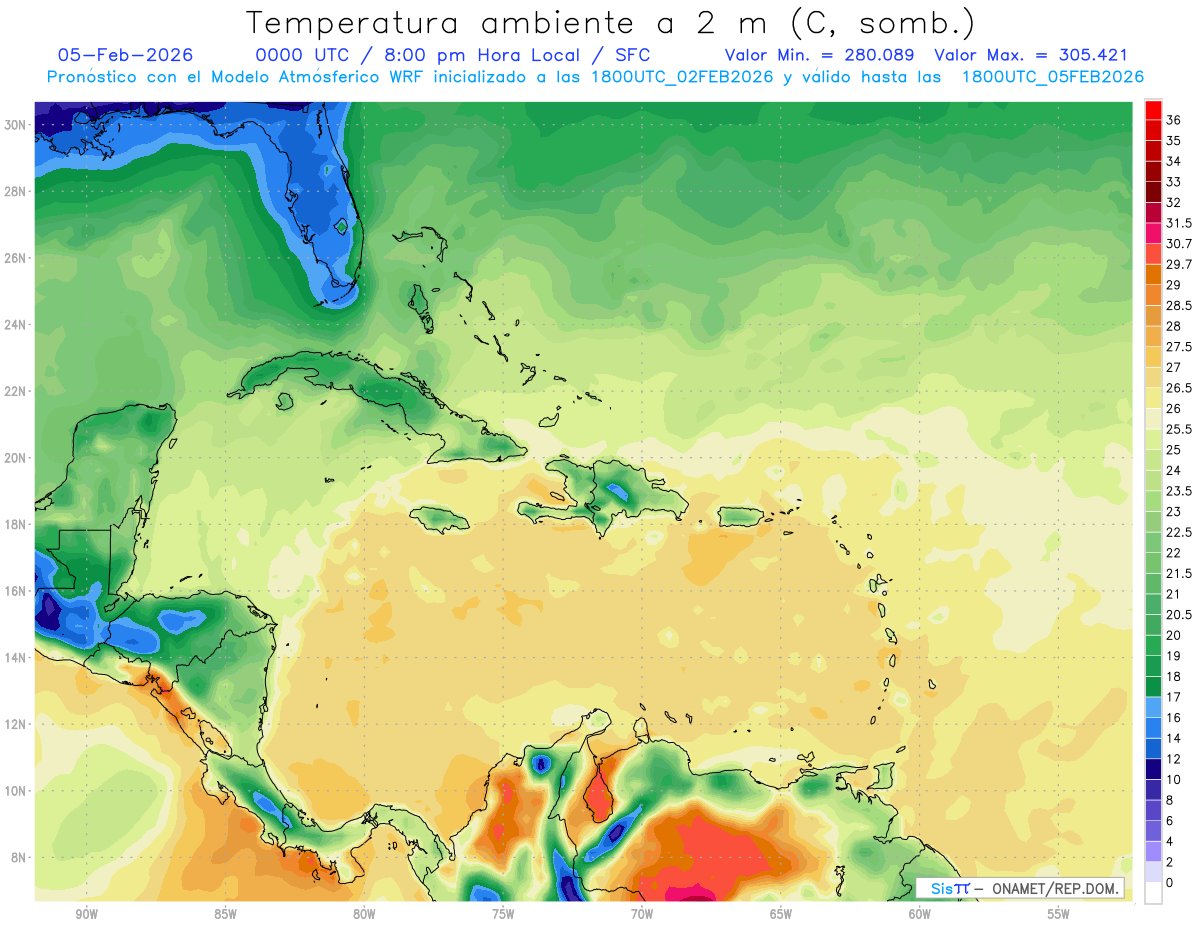Click the '10N' latitude label

(16, 791)
